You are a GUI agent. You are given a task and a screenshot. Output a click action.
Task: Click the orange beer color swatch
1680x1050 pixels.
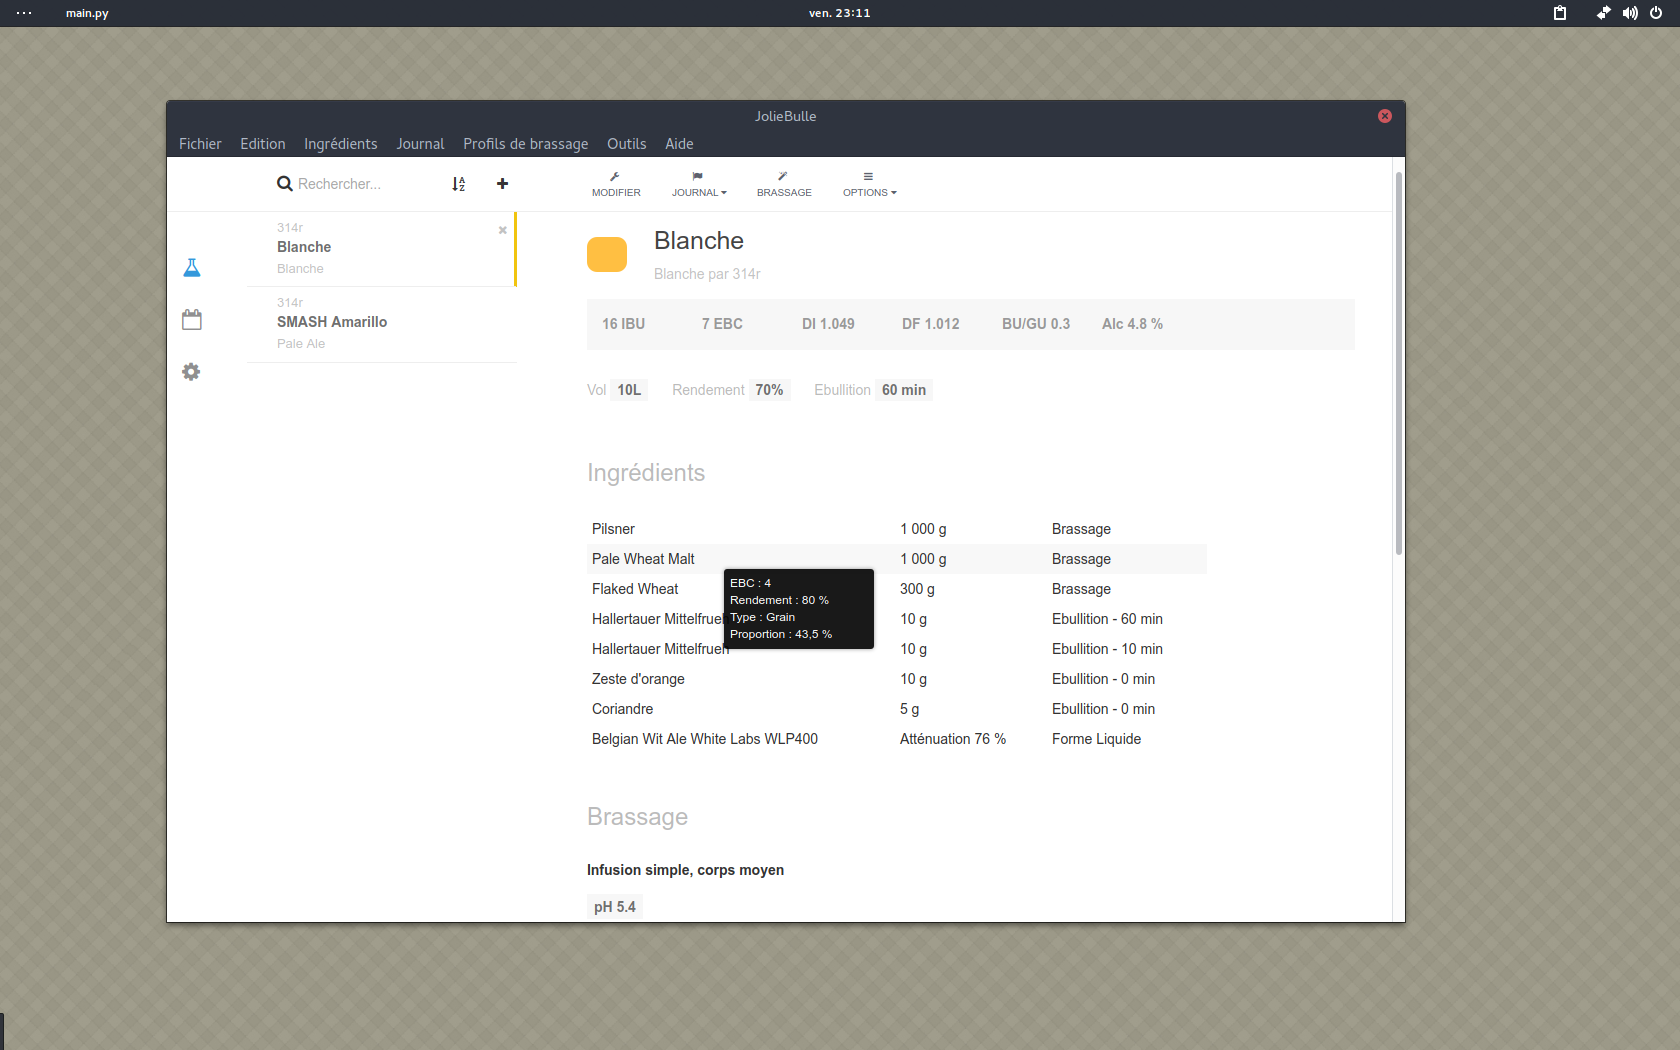(x=607, y=254)
